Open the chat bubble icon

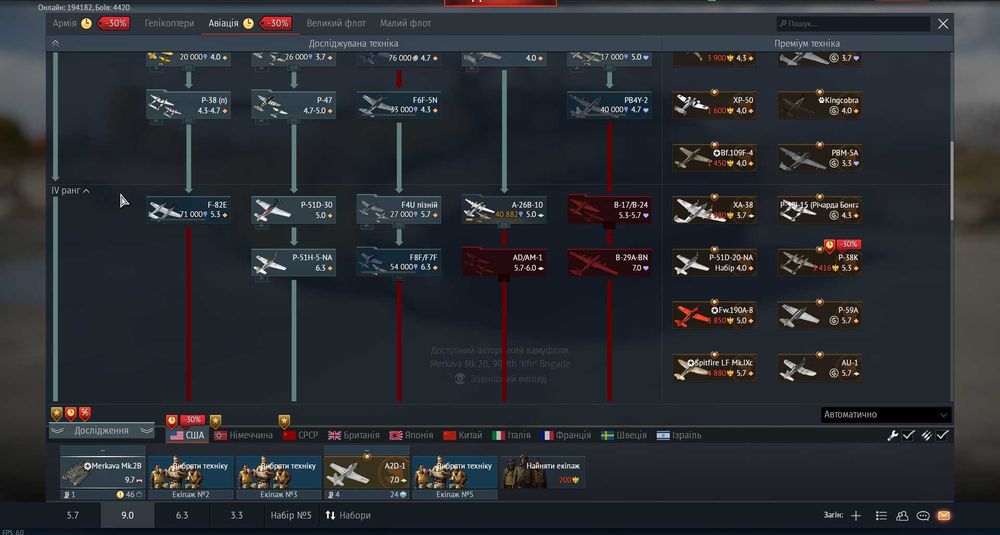(x=923, y=515)
